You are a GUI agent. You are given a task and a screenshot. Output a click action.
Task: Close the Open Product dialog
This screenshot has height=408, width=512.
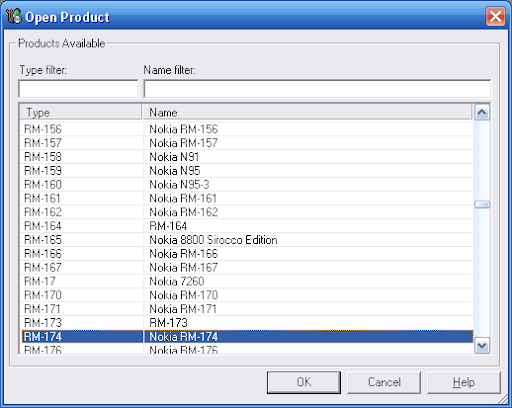point(495,16)
